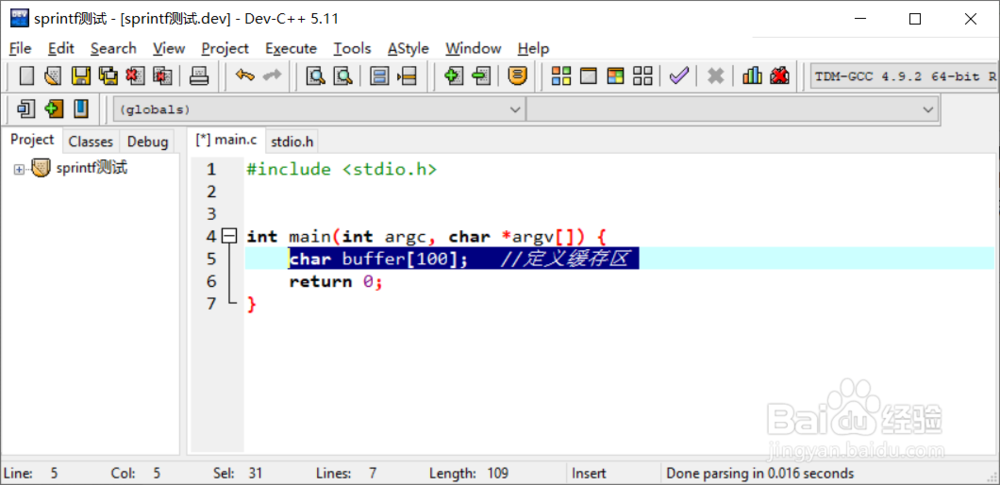The height and width of the screenshot is (485, 1000).
Task: Open the View menu
Action: point(169,48)
